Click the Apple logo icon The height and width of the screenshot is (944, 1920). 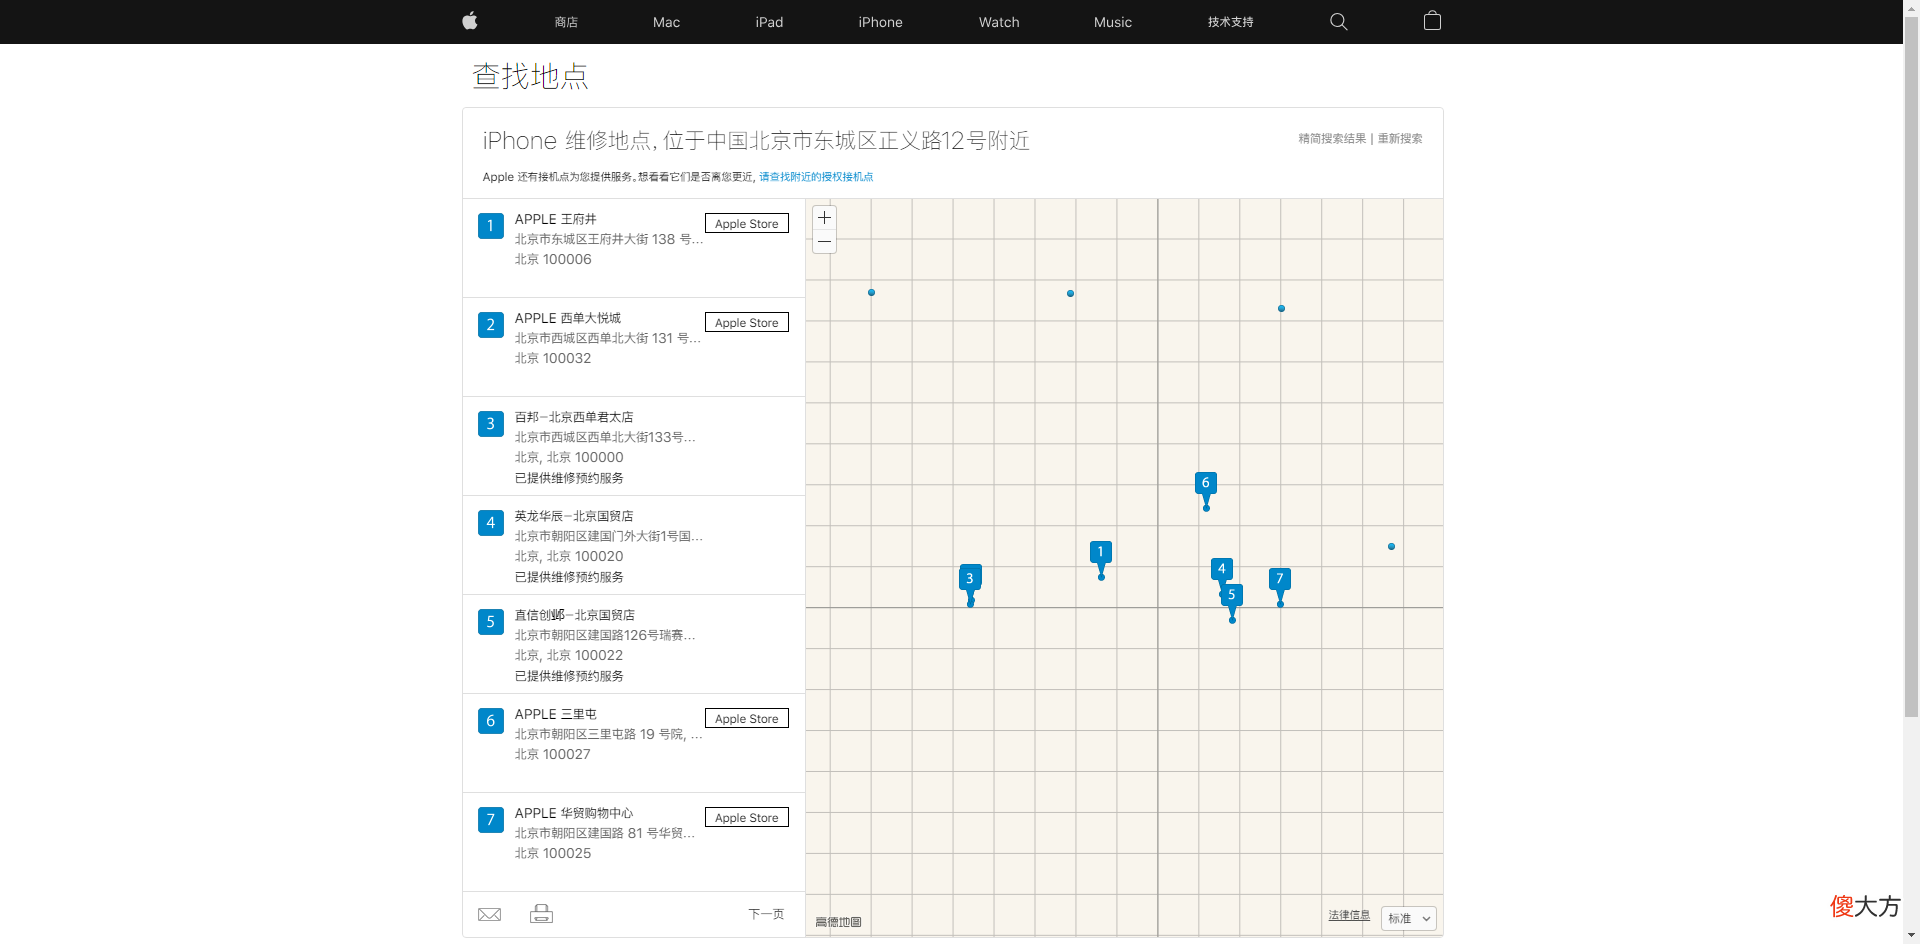[470, 21]
